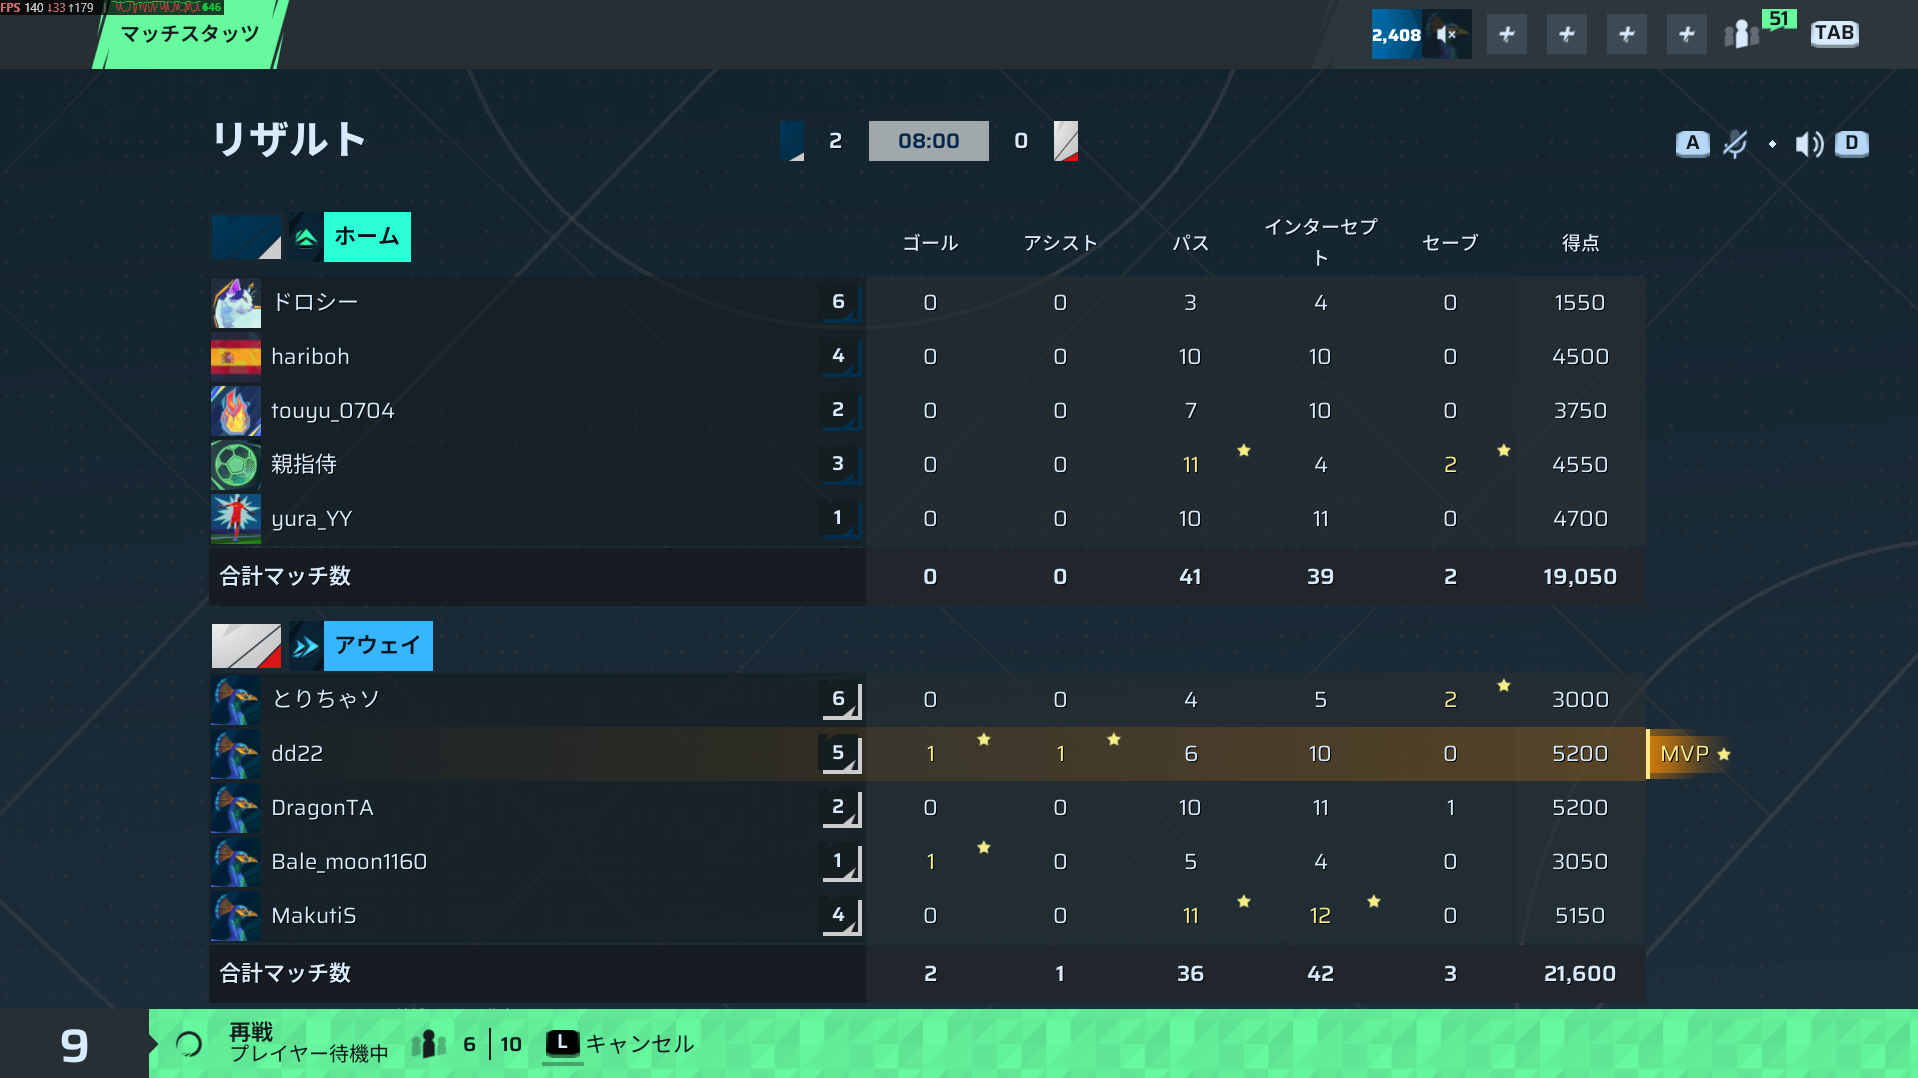Open the friends list icon showing 51

point(1759,32)
